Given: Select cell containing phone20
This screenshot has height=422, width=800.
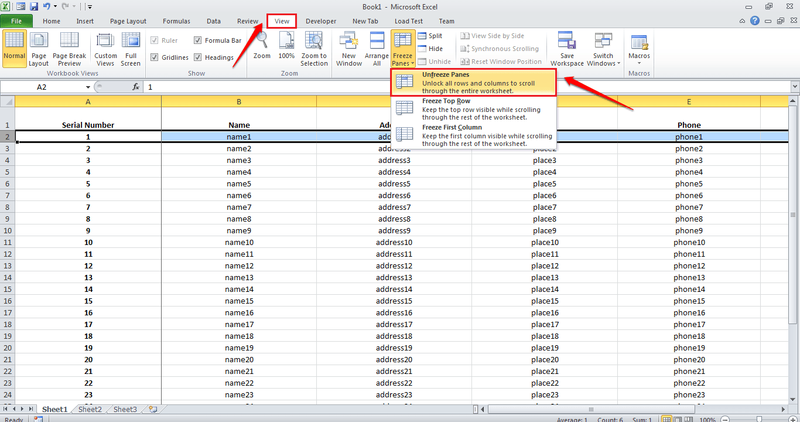Looking at the screenshot, I should point(689,360).
